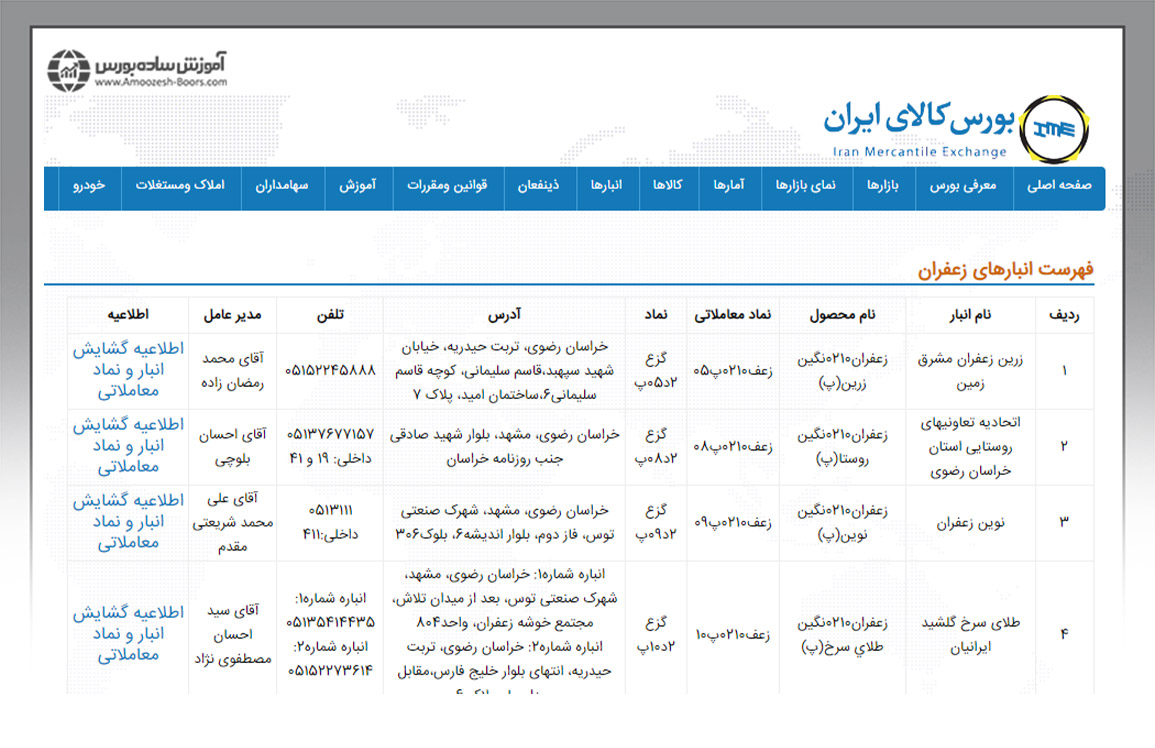
Task: Click announcement link for نوین زعفران row
Action: pyautogui.click(x=128, y=522)
